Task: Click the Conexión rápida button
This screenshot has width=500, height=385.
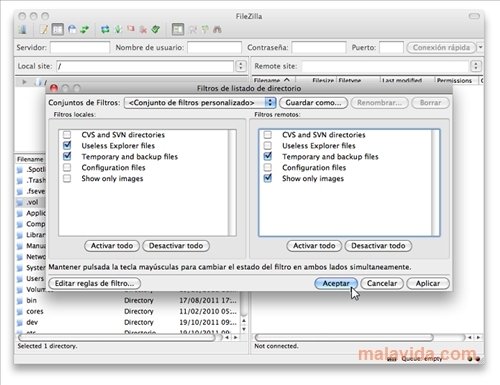Action: pos(441,48)
